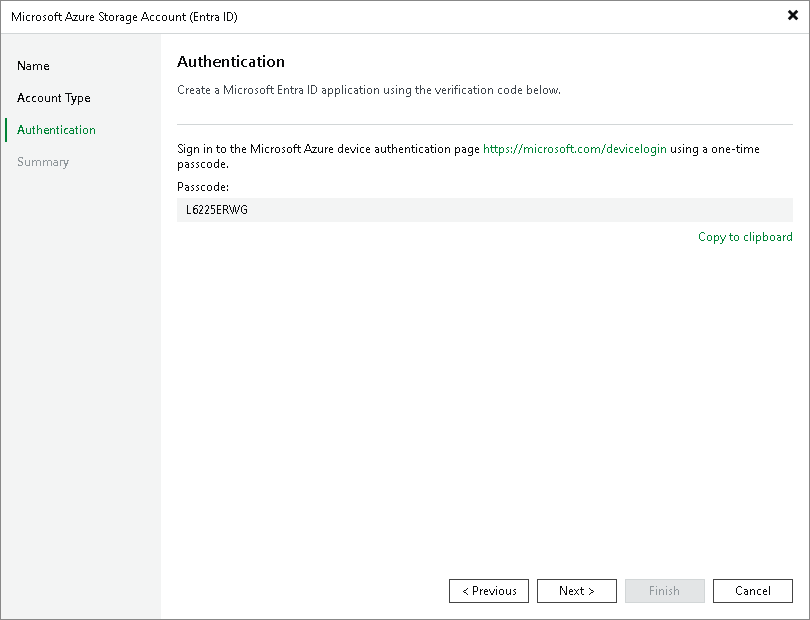
Task: Close the Azure Storage Account dialog
Action: [x=792, y=16]
